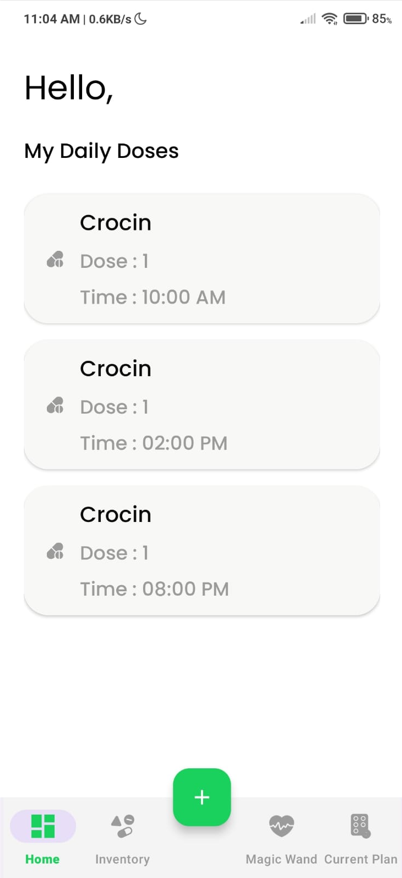Open the Crocin 10:00 AM dose card
402x878 pixels.
[202, 259]
